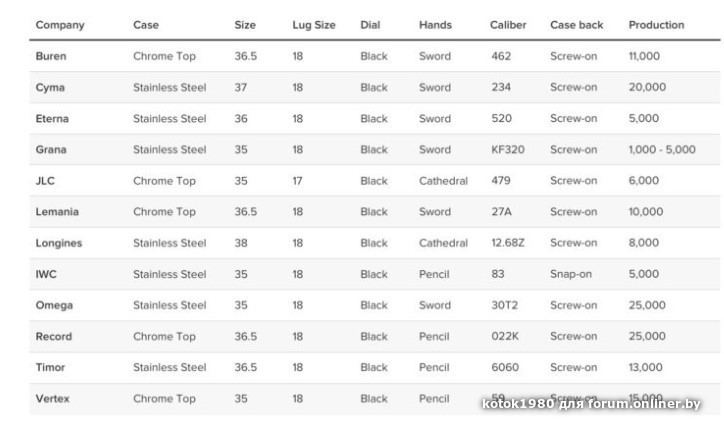Screen dimensions: 724x427
Task: Select the Cyma company cell
Action: click(x=50, y=88)
